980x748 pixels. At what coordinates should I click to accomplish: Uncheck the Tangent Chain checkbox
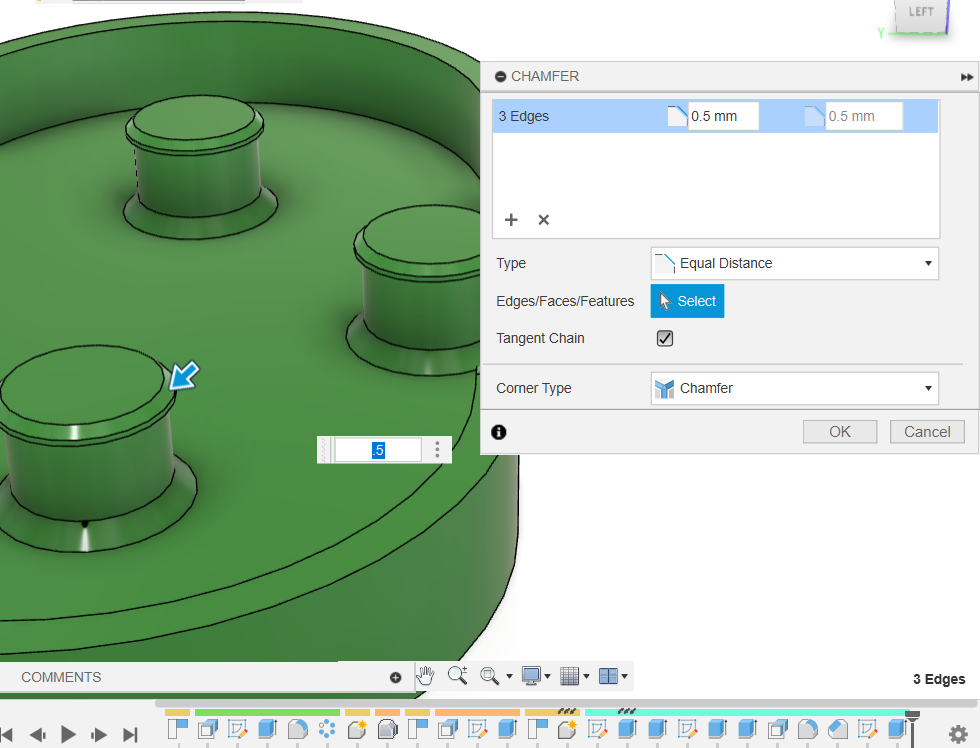[665, 339]
